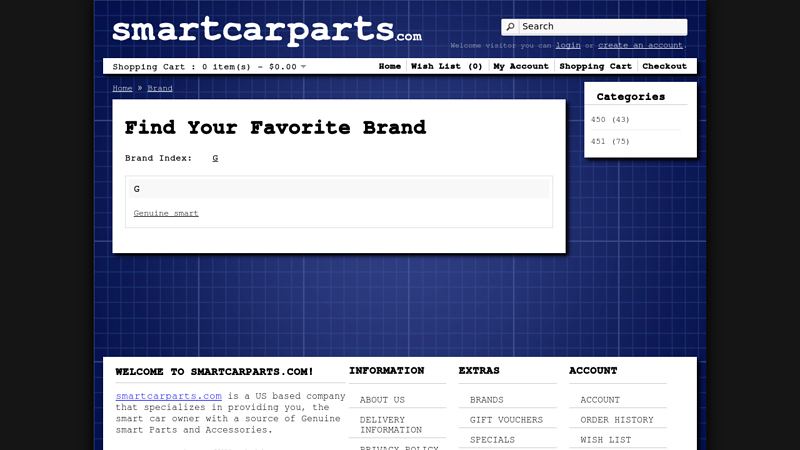Image resolution: width=800 pixels, height=450 pixels.
Task: Open Wish List (0) in navigation
Action: coord(446,66)
